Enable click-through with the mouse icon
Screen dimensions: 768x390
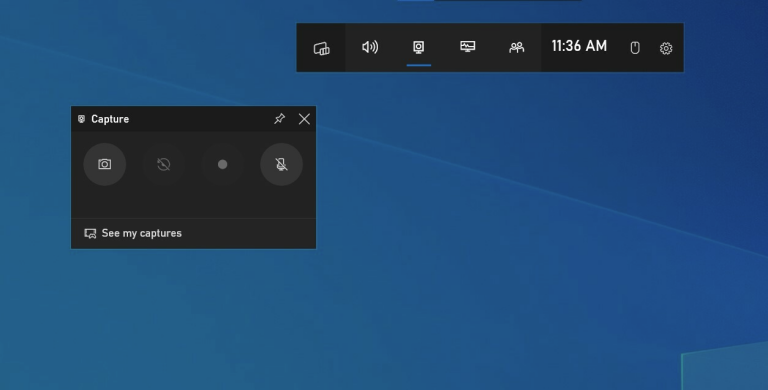coord(635,48)
